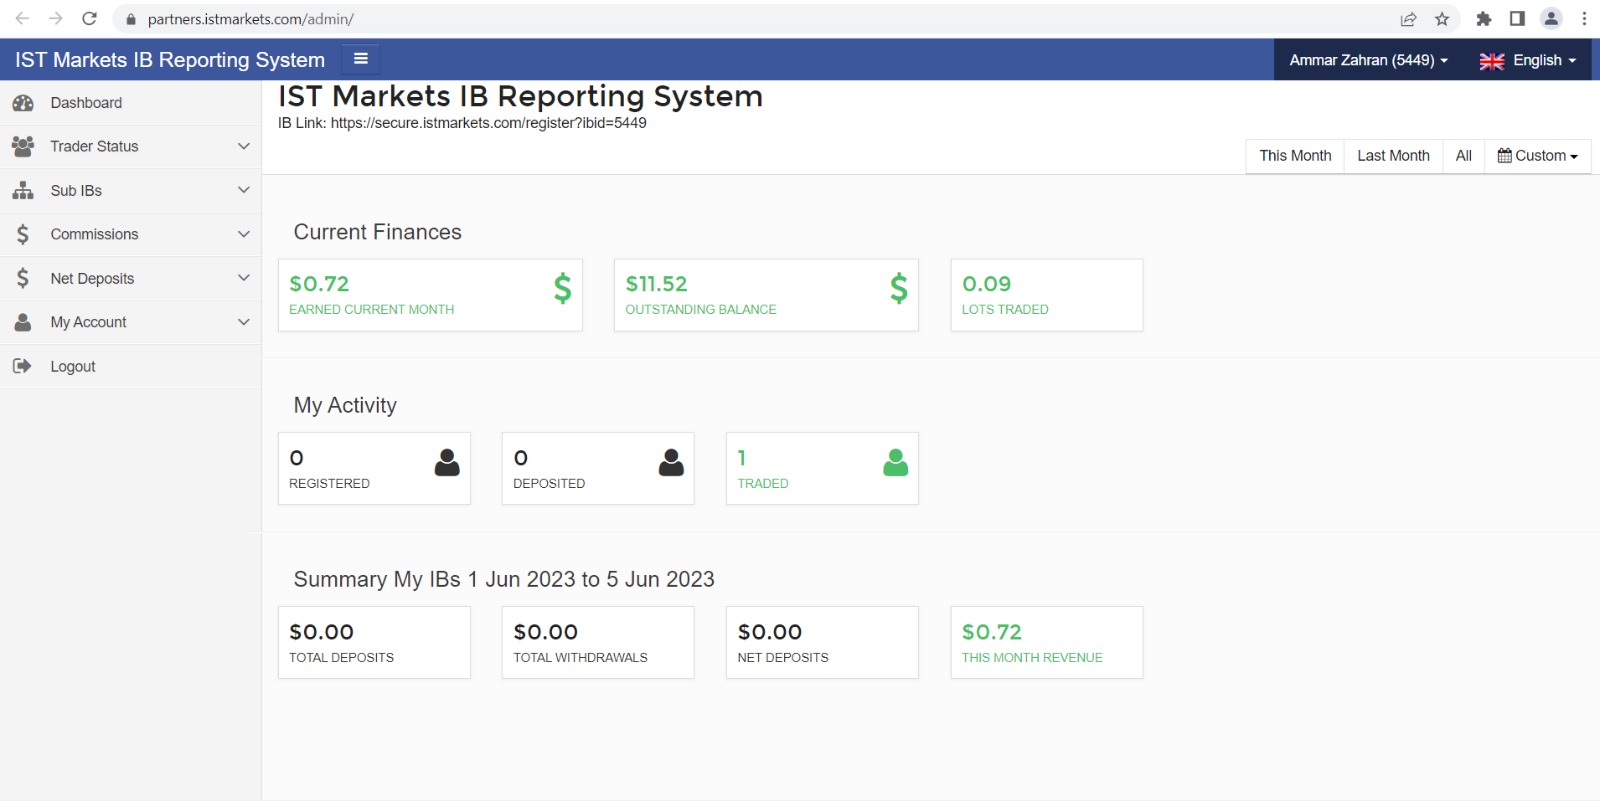The image size is (1600, 801).
Task: Click the My Account person icon
Action: pyautogui.click(x=23, y=322)
